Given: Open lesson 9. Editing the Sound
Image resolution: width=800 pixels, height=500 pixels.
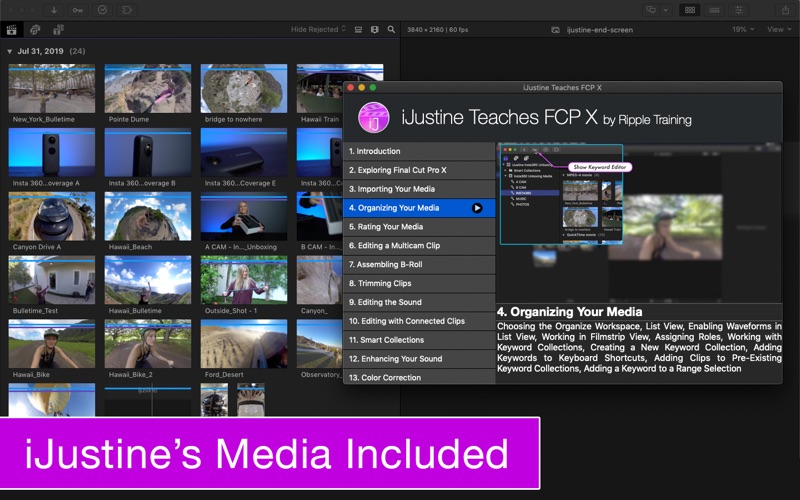Looking at the screenshot, I should [x=419, y=302].
